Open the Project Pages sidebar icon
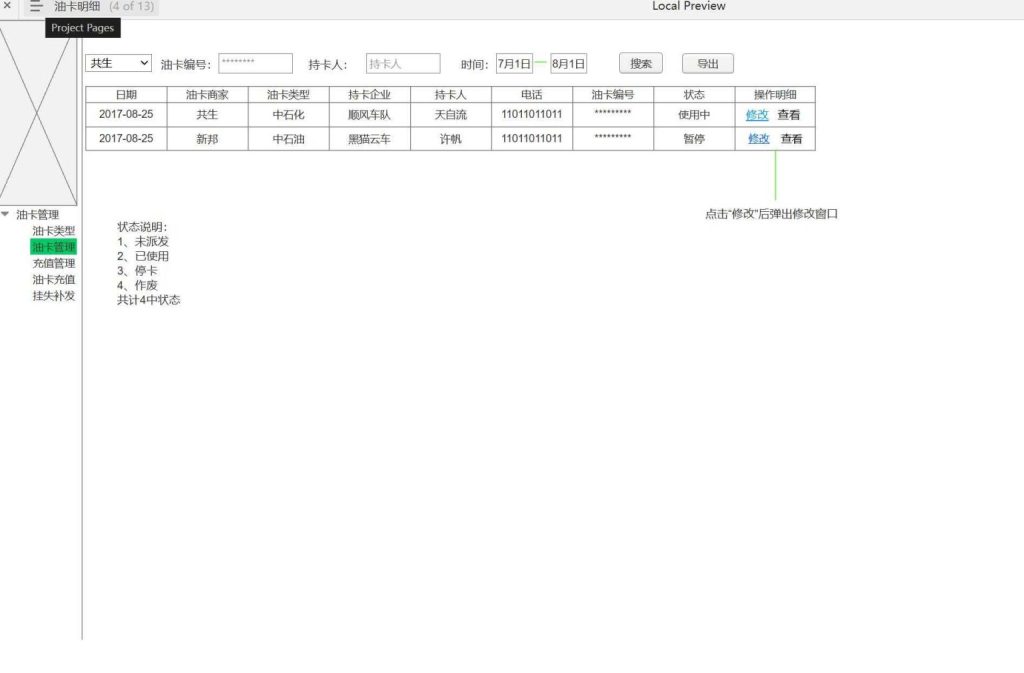The width and height of the screenshot is (1024, 673). click(x=36, y=7)
